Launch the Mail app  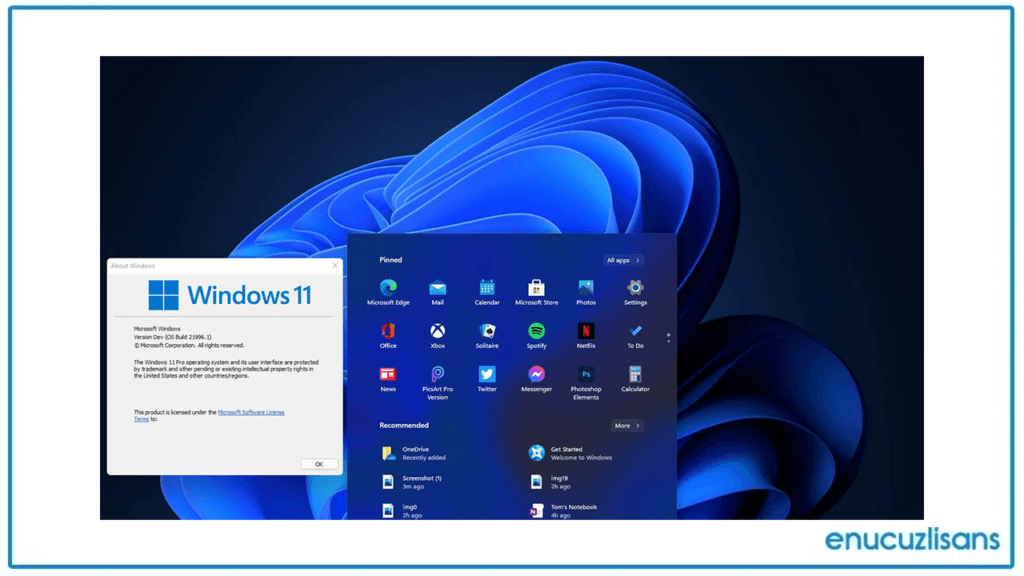click(x=437, y=285)
